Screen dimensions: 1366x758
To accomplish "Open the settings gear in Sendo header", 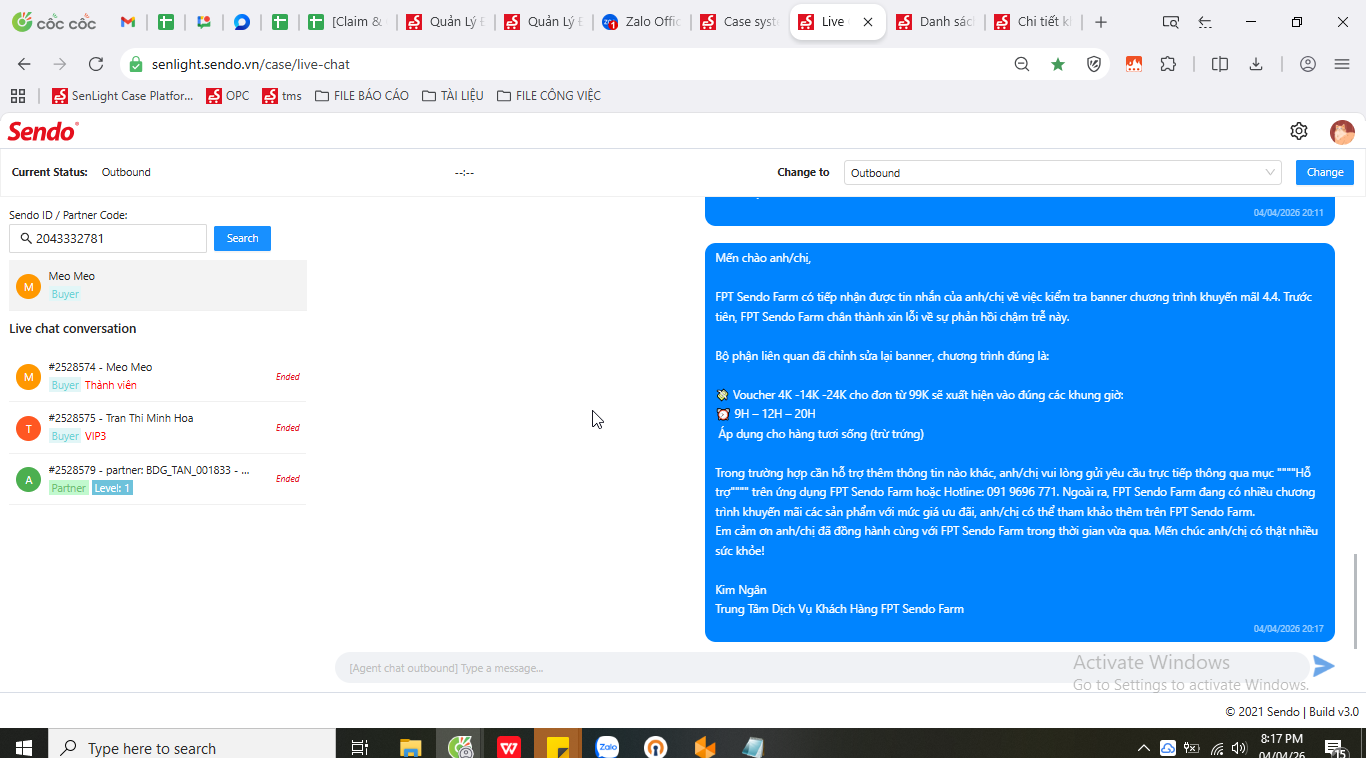I will (x=1299, y=131).
